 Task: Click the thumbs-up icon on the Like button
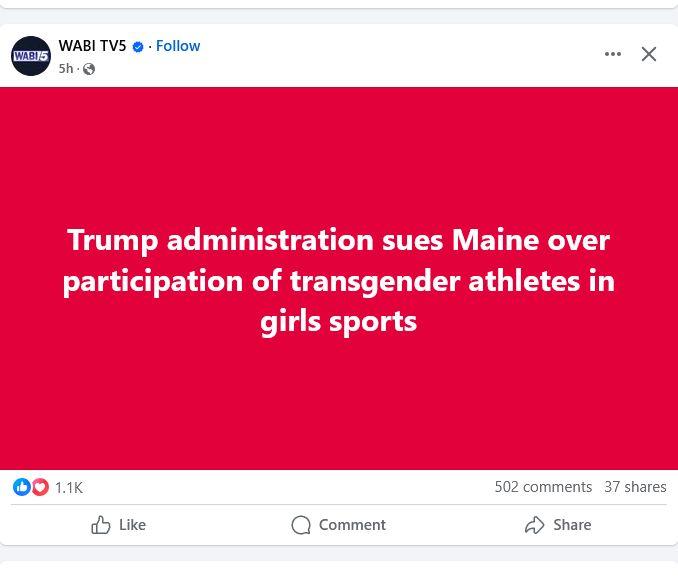[101, 525]
